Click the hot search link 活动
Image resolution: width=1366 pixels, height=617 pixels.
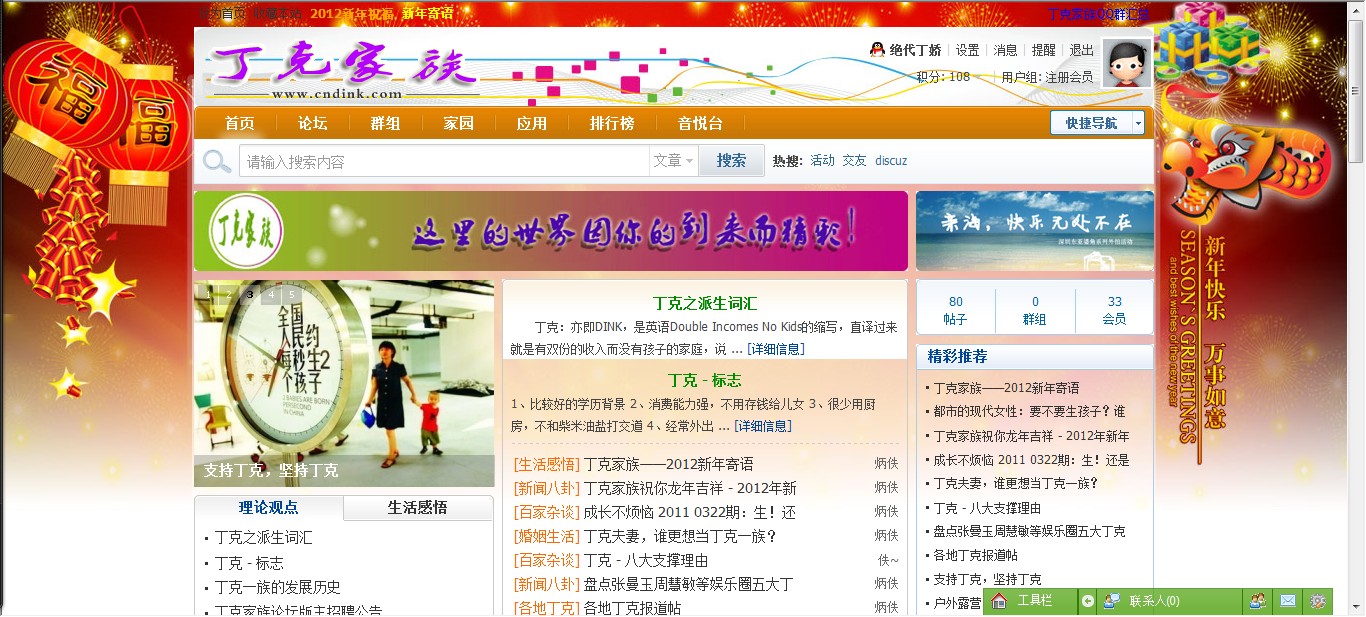click(822, 160)
